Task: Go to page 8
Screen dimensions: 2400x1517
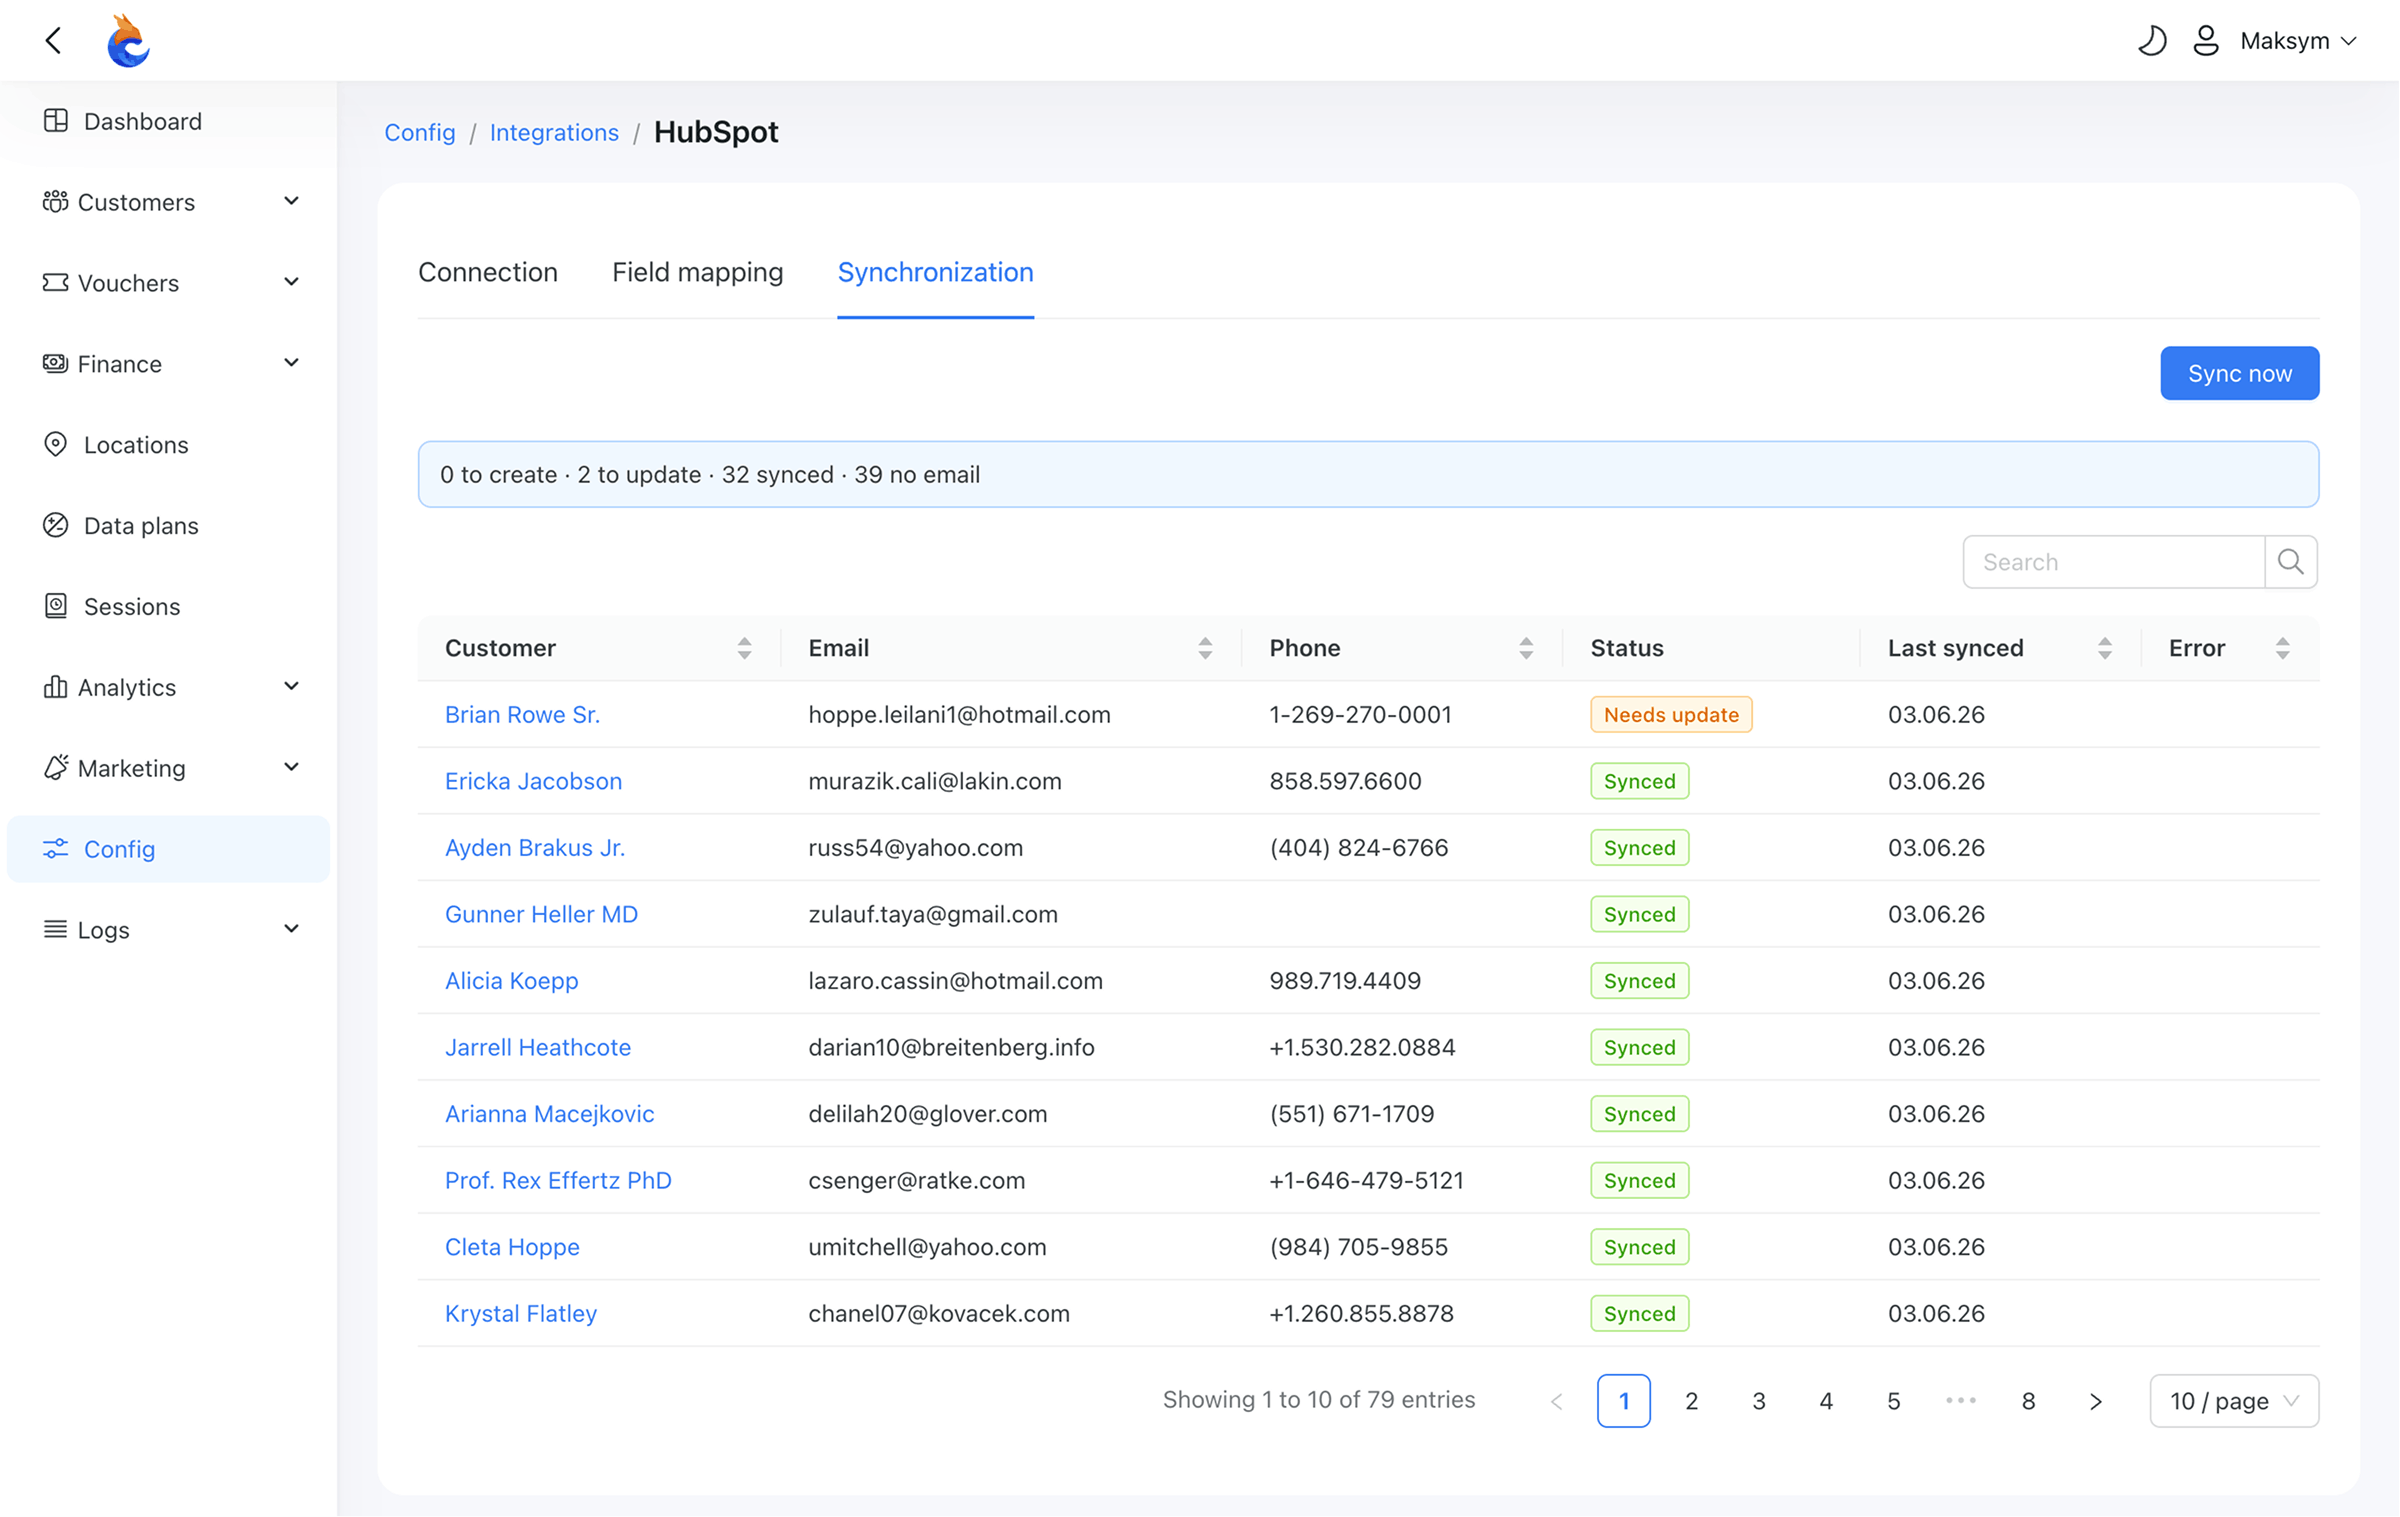Action: 2029,1402
